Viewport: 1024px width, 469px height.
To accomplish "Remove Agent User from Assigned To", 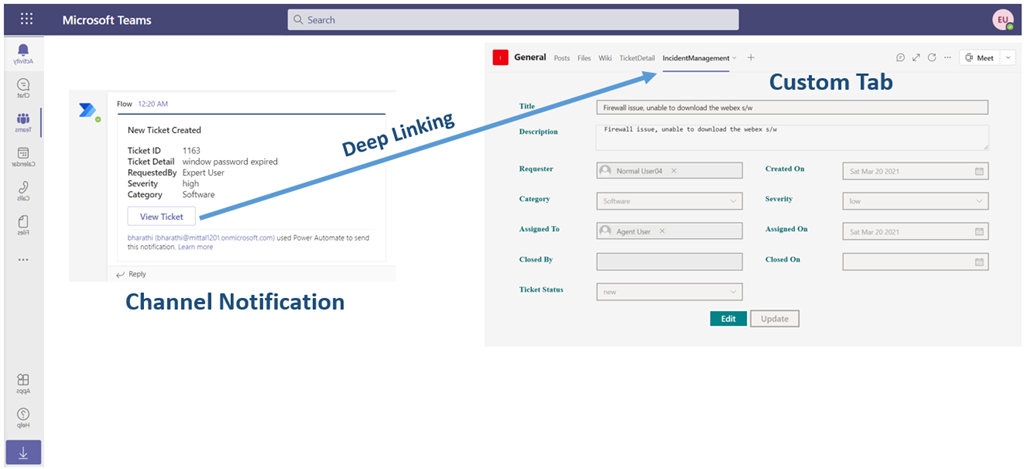I will 662,231.
